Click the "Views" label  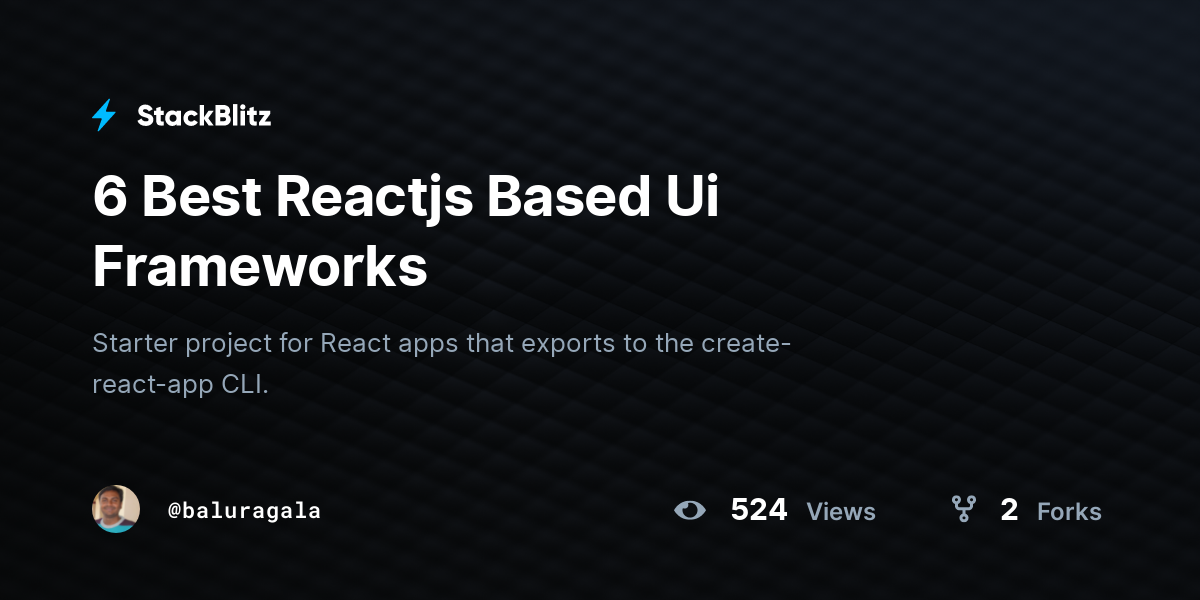coord(841,512)
